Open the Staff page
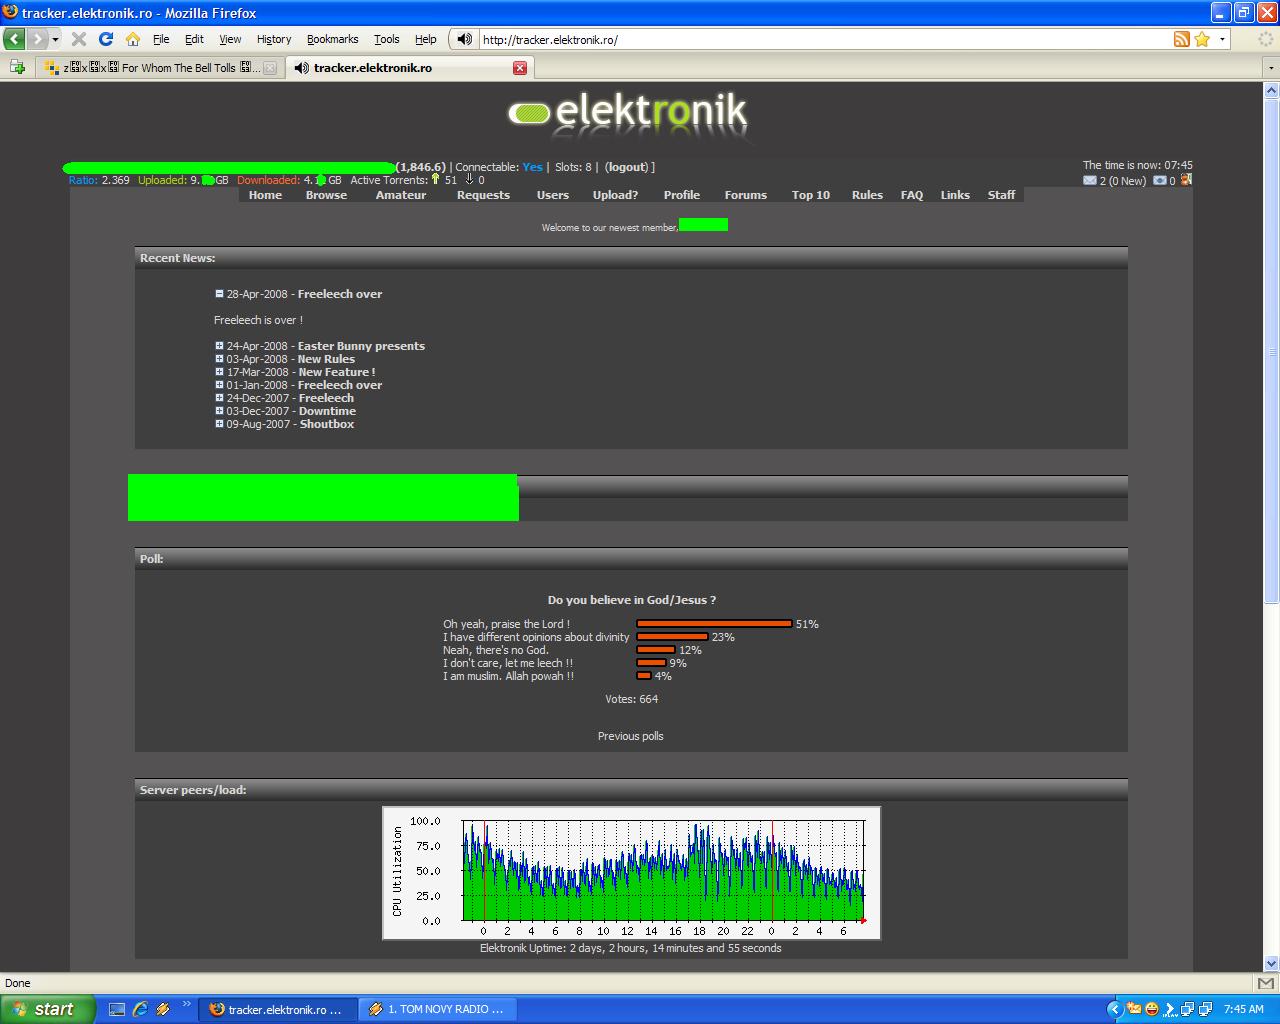Viewport: 1280px width, 1024px height. pyautogui.click(x=1001, y=195)
